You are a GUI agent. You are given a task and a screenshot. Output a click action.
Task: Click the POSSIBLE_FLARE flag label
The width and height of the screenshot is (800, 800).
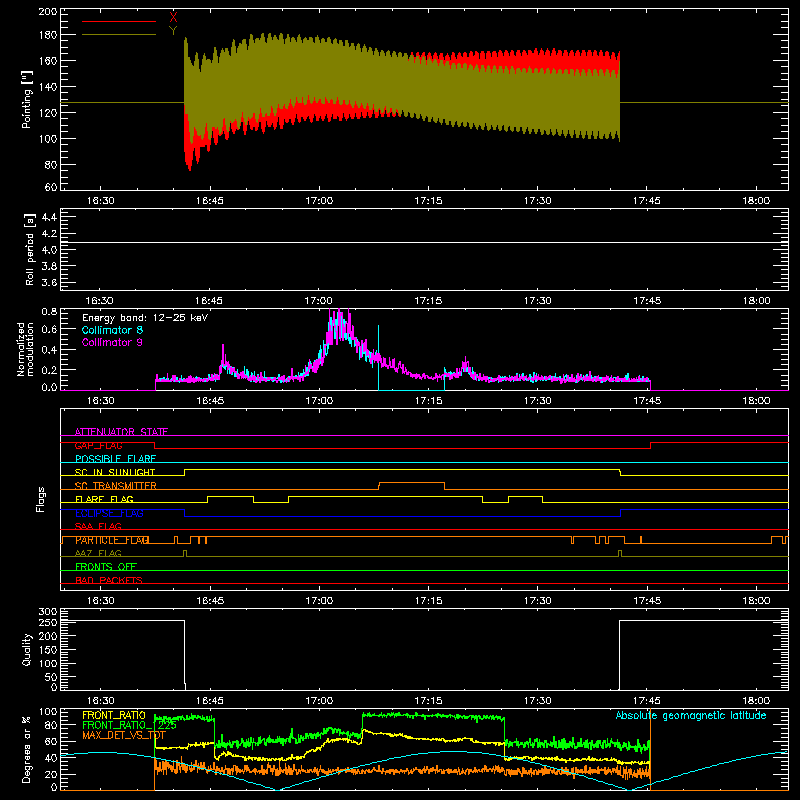pyautogui.click(x=115, y=459)
